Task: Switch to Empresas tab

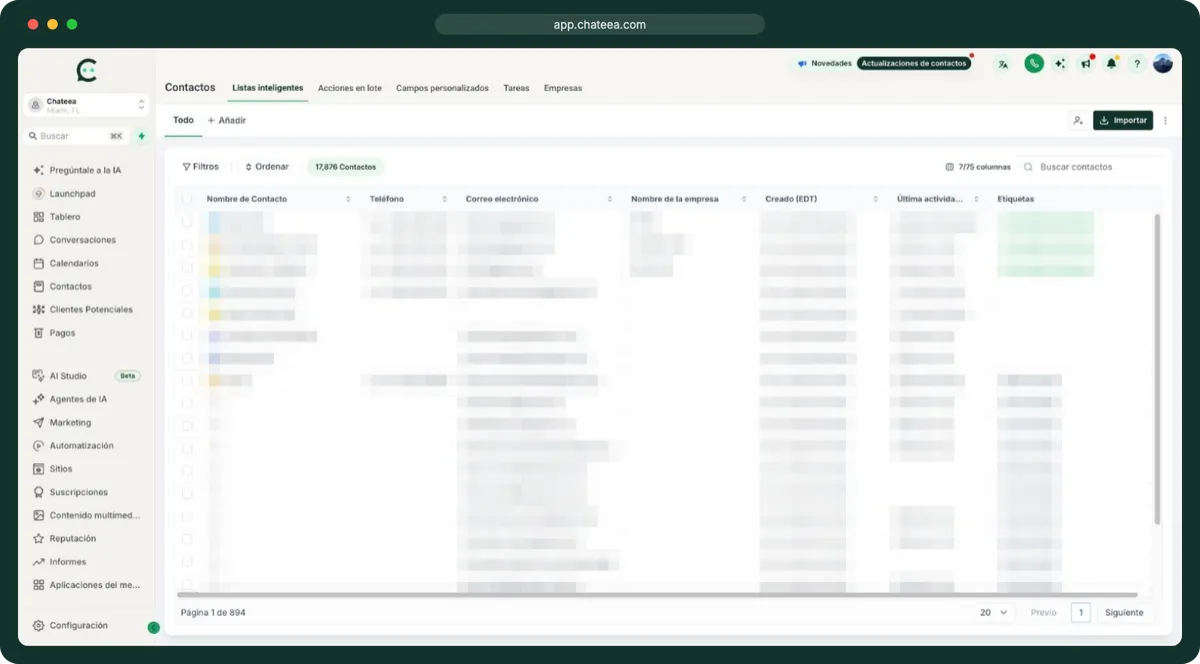Action: point(563,88)
